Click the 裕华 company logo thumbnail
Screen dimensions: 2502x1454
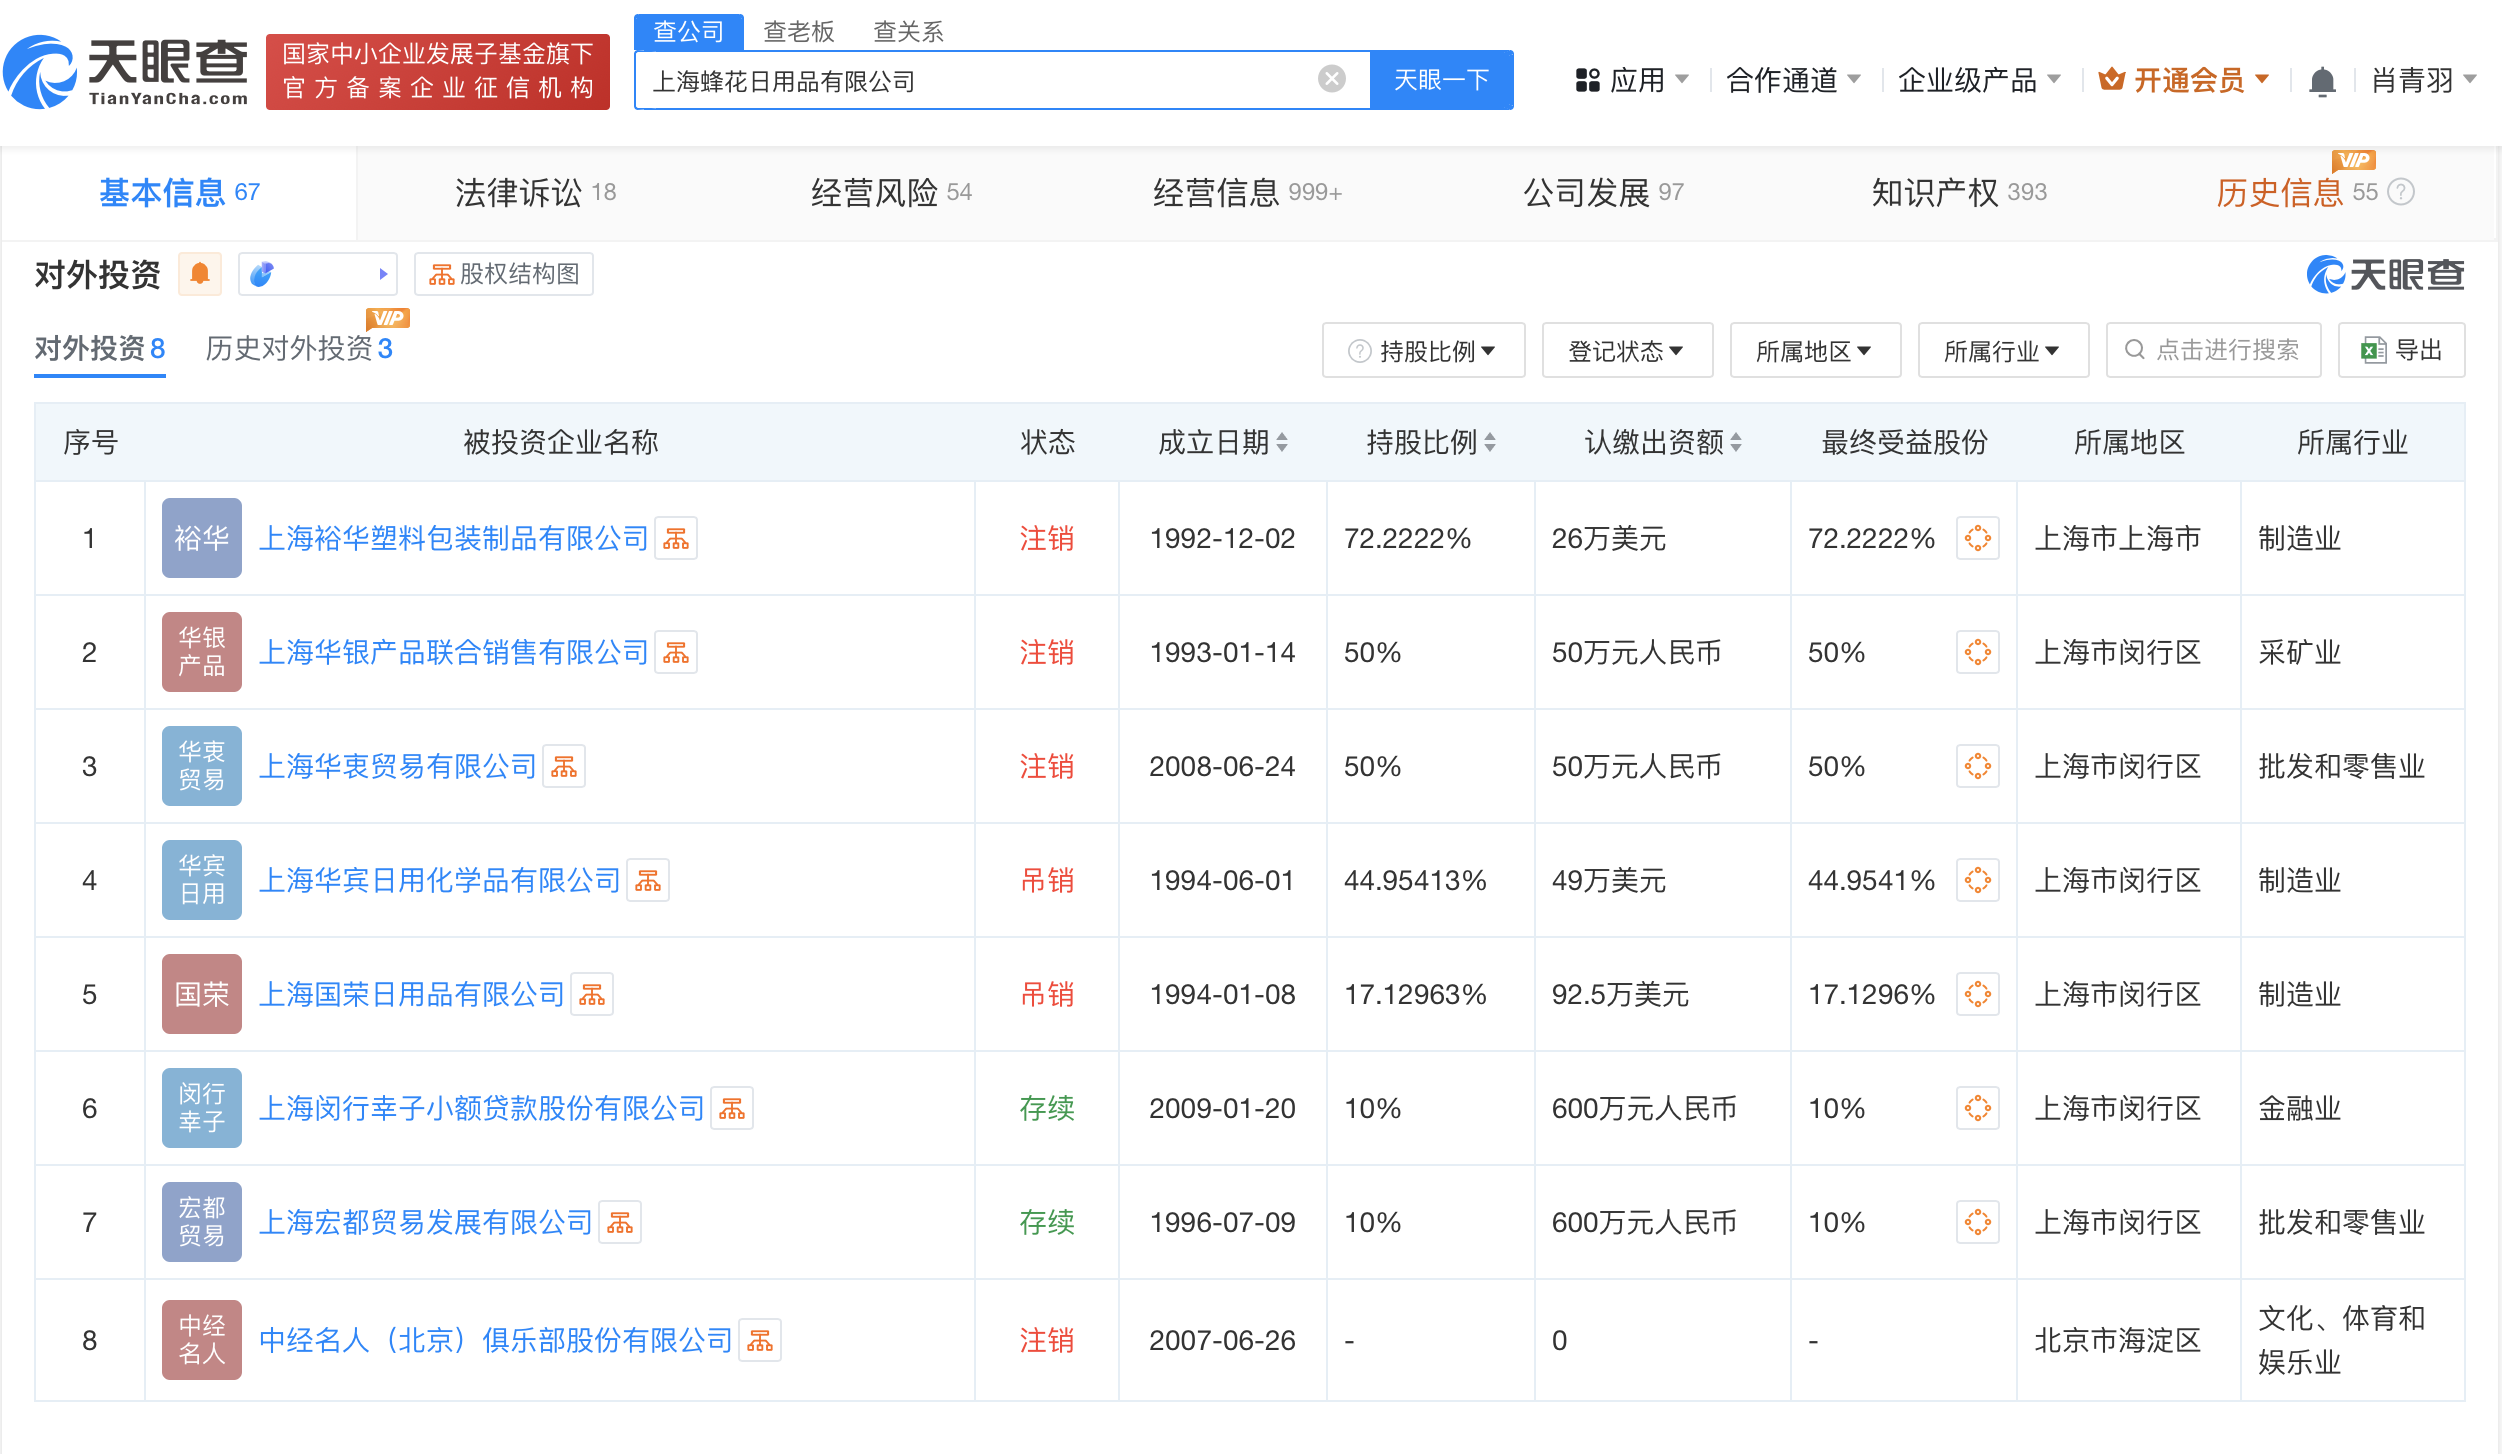(x=202, y=539)
